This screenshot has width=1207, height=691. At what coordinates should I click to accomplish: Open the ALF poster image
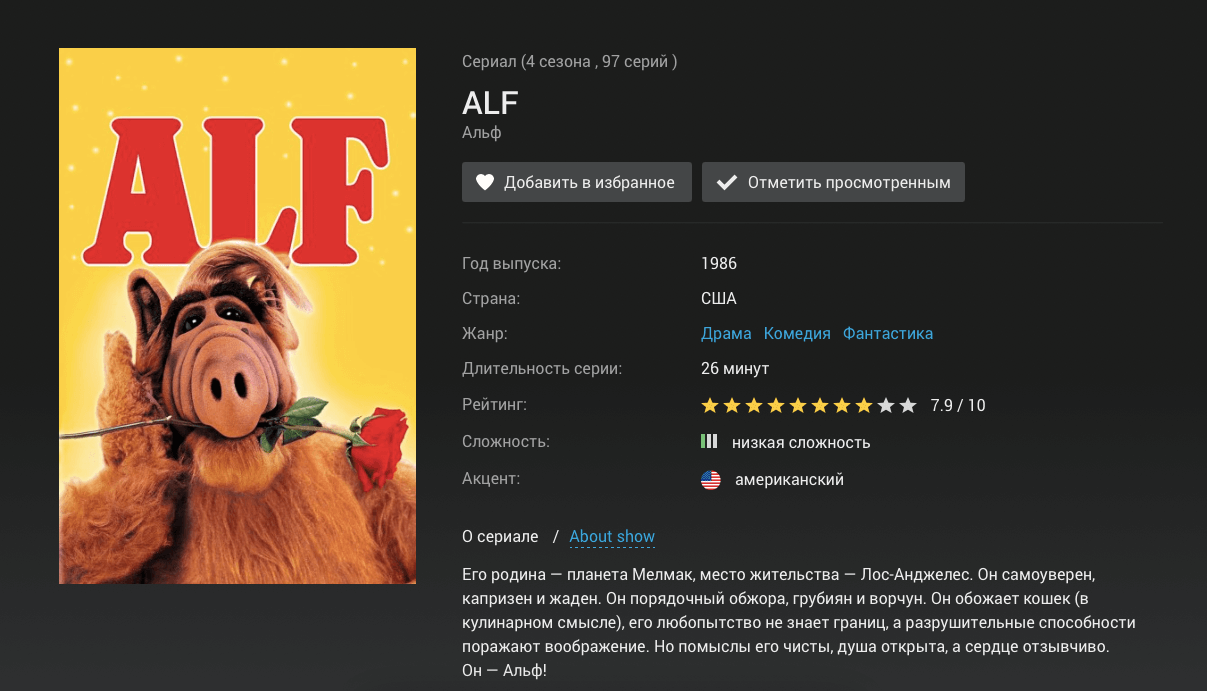tap(237, 316)
